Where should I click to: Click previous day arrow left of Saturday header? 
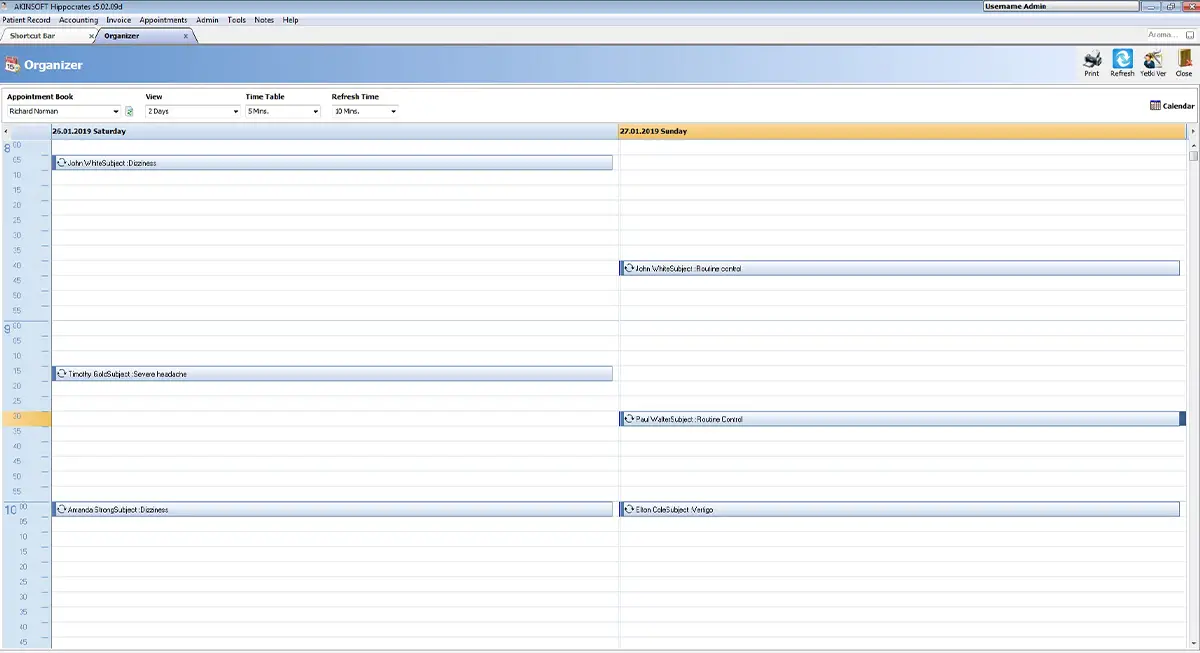7,131
